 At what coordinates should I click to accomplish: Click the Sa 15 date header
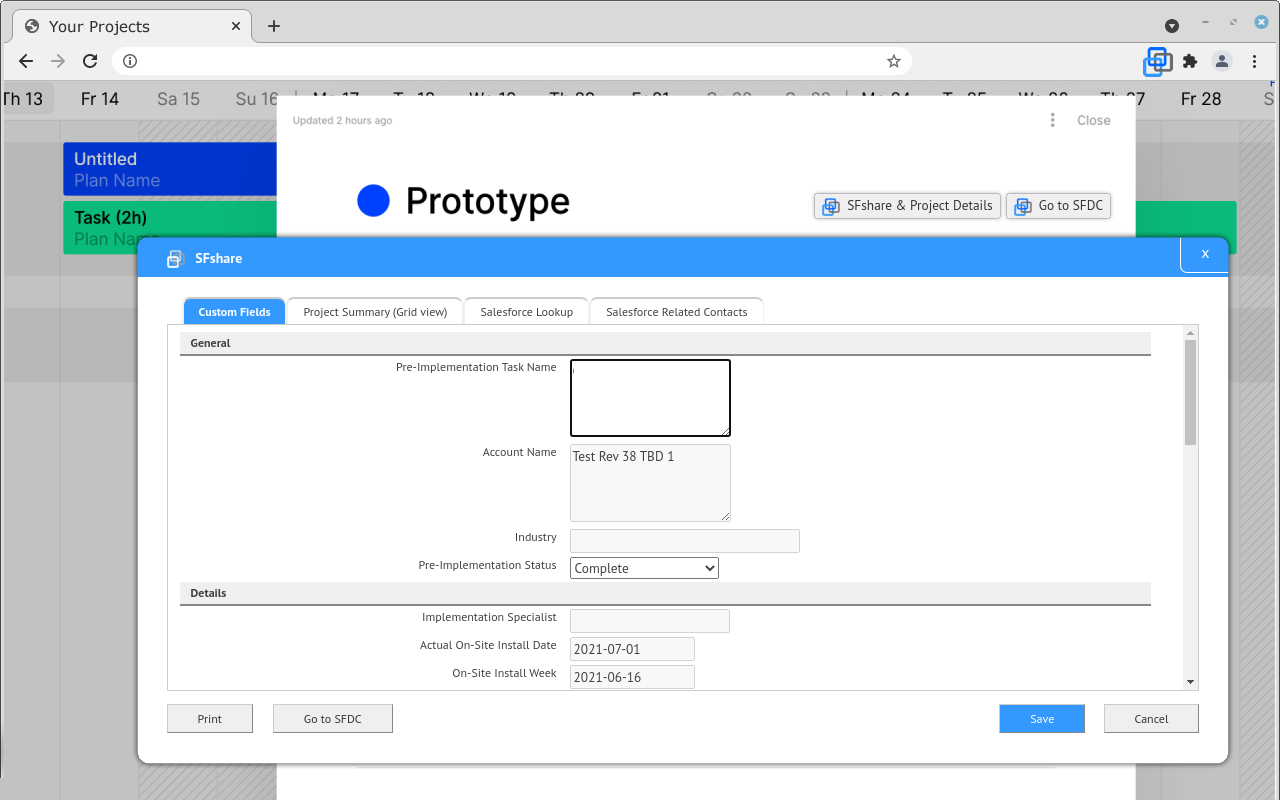tap(178, 98)
